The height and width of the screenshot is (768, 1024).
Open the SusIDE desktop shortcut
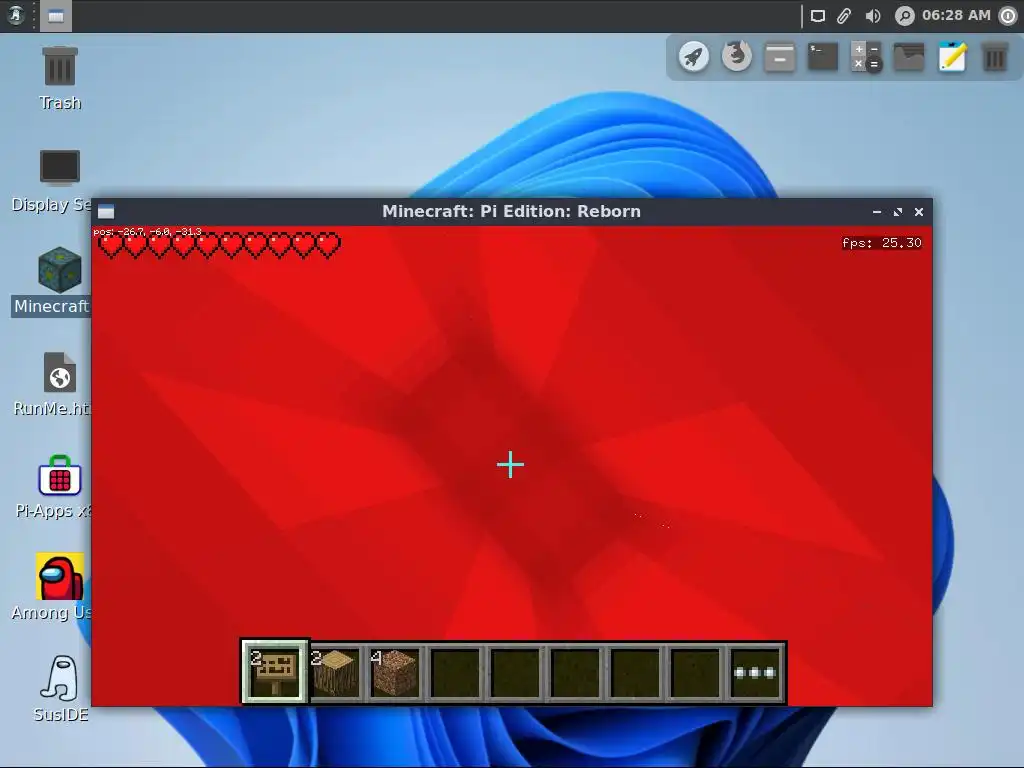[x=60, y=690]
